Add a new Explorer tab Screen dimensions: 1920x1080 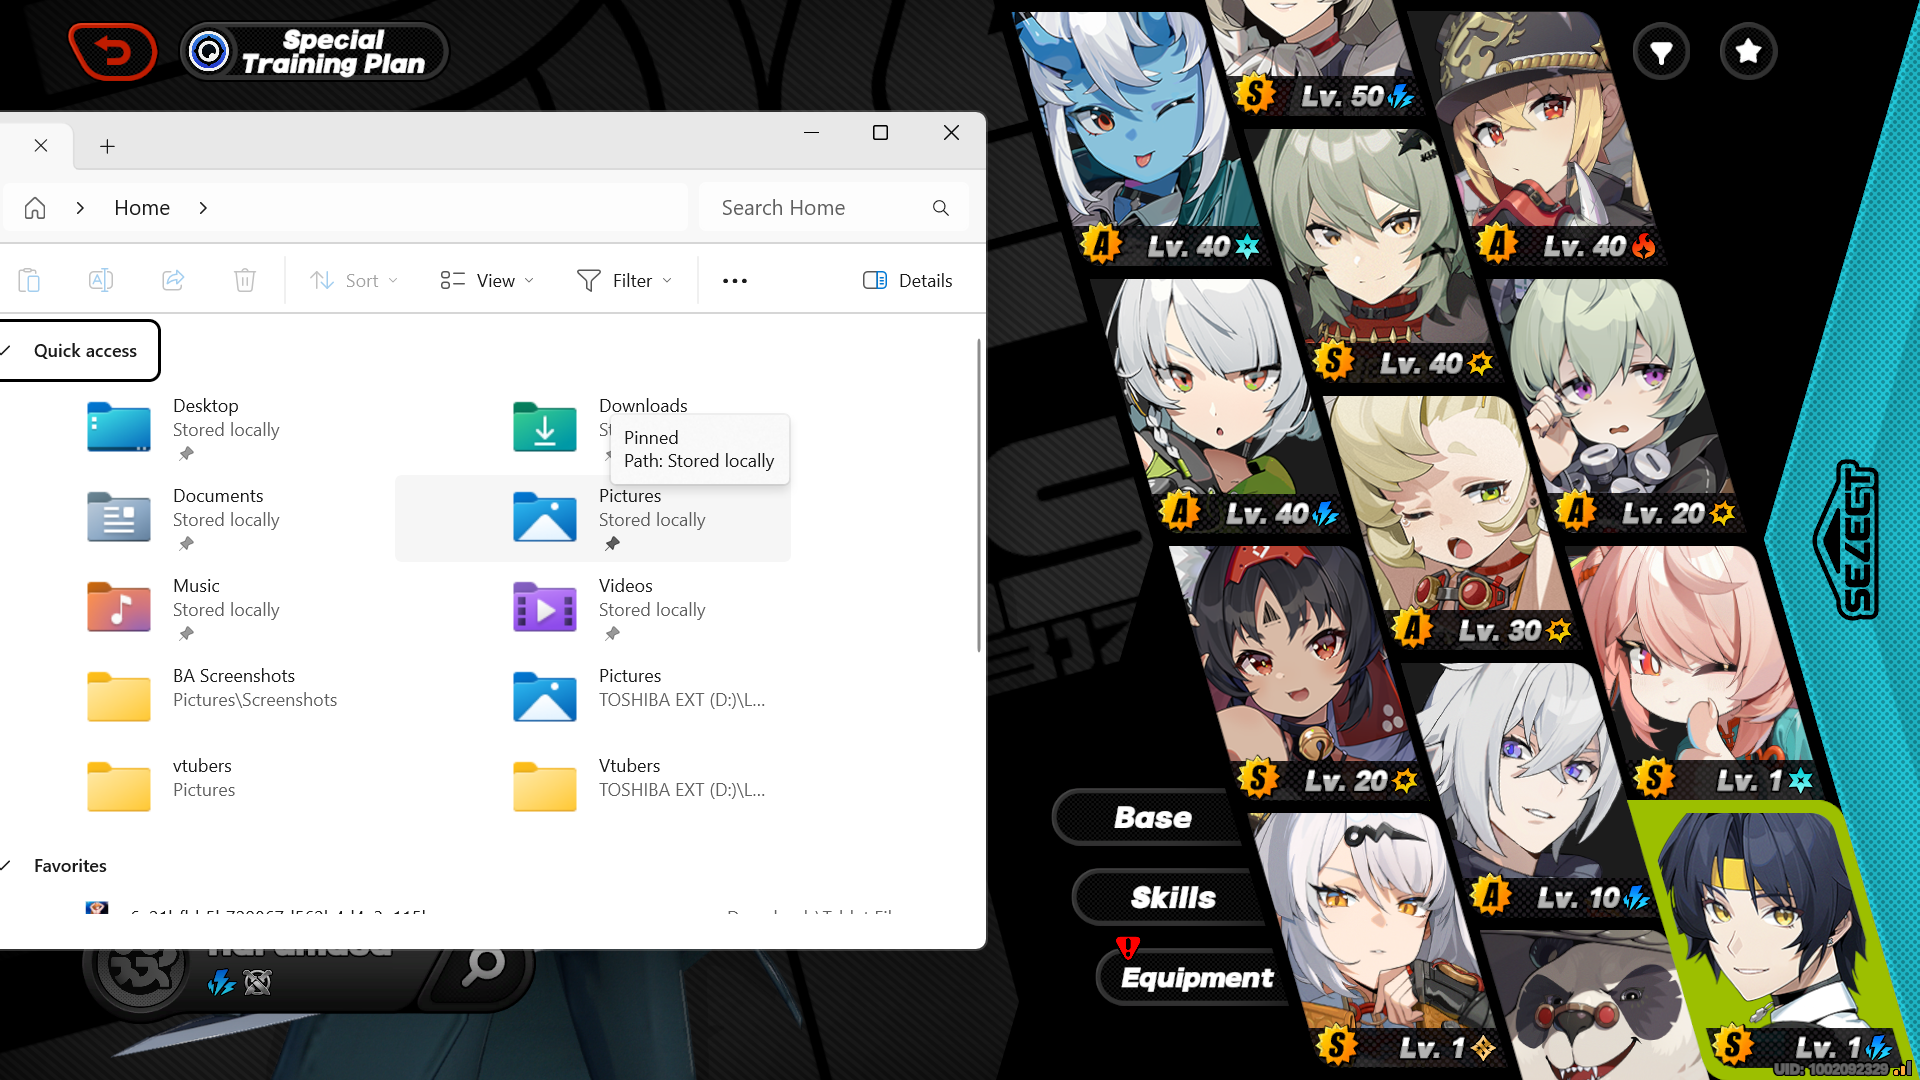click(107, 147)
